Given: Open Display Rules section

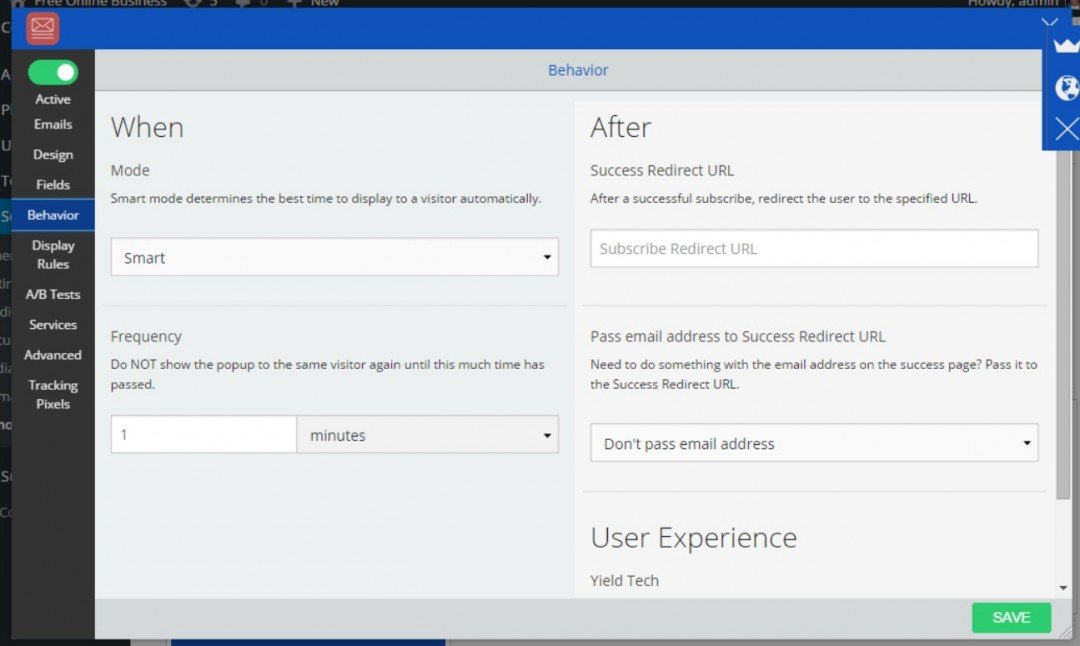Looking at the screenshot, I should point(53,254).
